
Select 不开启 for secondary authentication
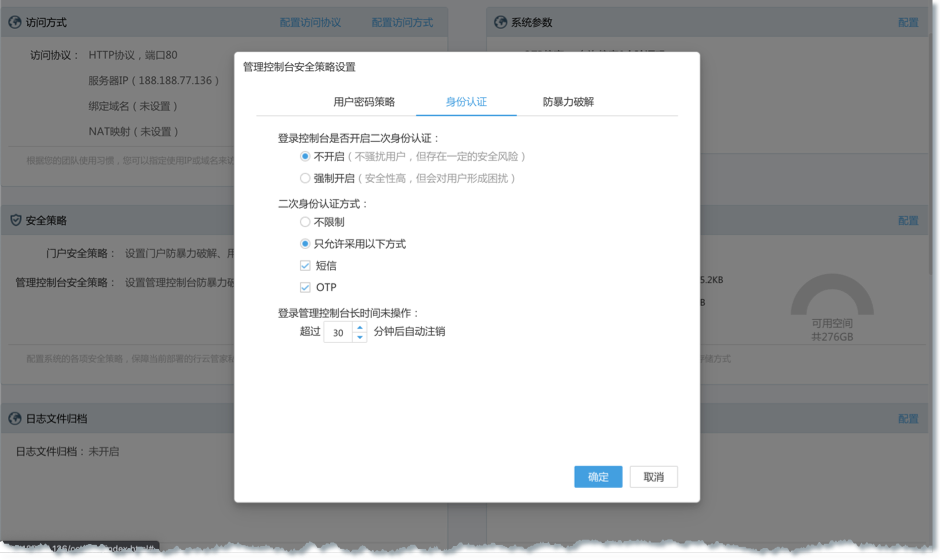(305, 157)
